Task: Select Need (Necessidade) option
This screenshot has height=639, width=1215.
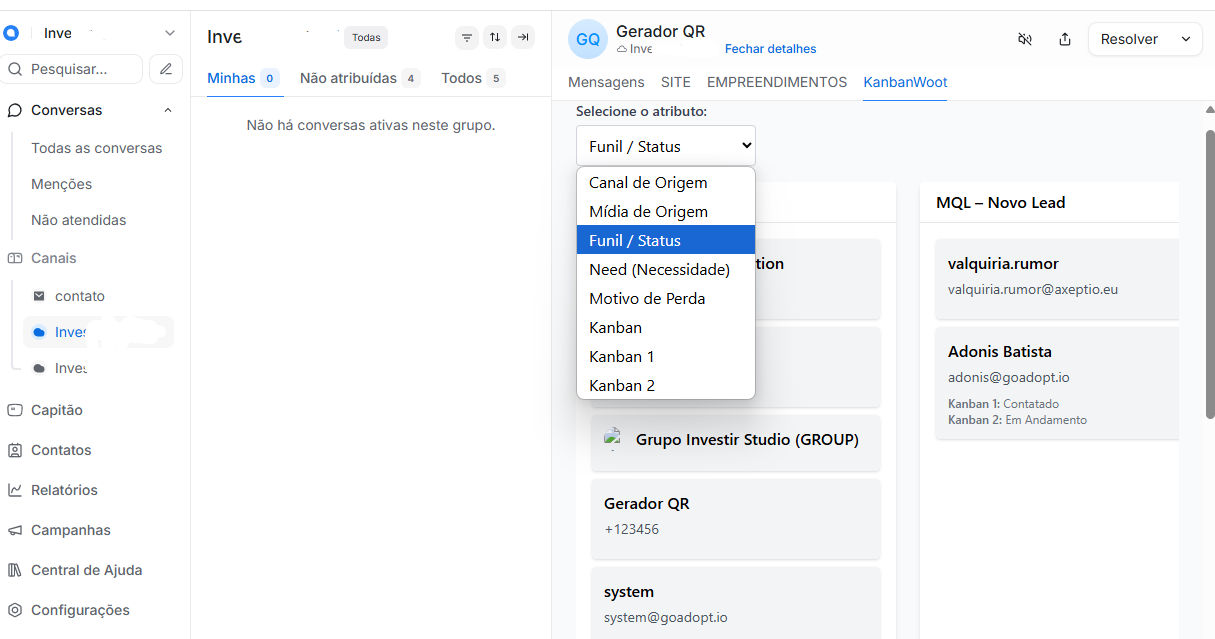Action: pyautogui.click(x=666, y=270)
